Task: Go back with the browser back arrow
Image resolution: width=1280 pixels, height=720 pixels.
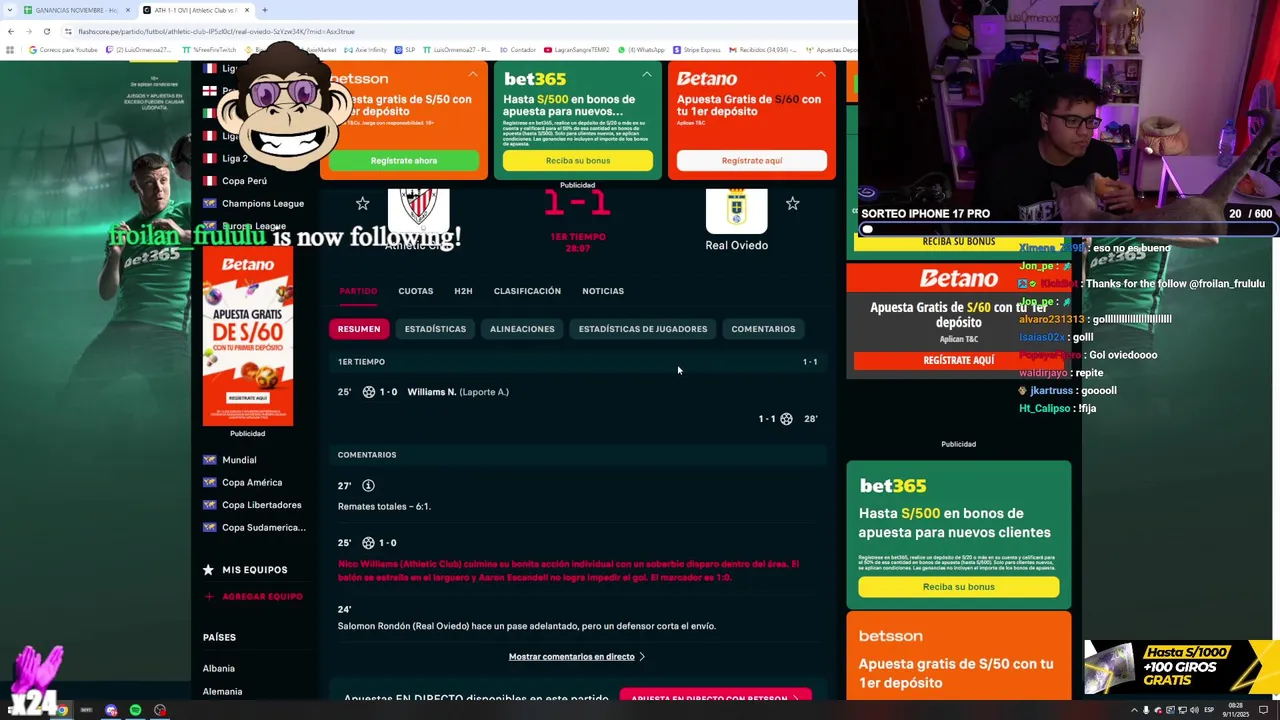Action: pos(10,31)
